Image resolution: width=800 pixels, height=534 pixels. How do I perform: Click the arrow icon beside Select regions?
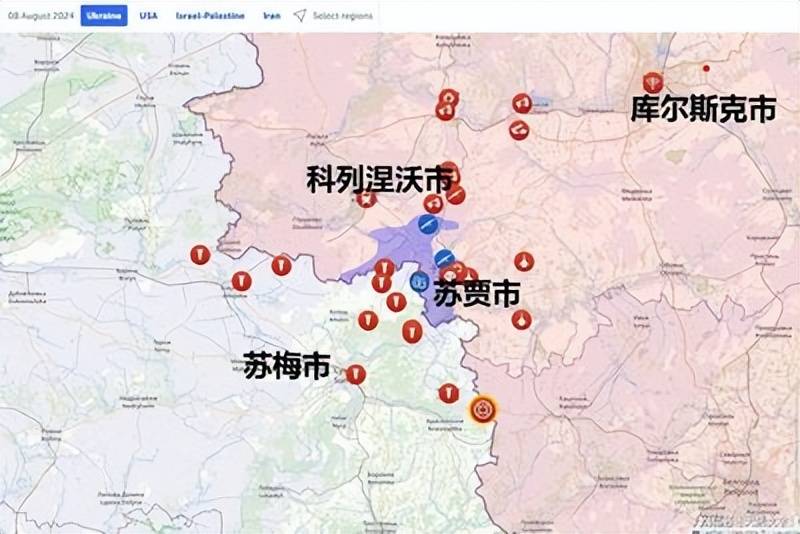[301, 16]
